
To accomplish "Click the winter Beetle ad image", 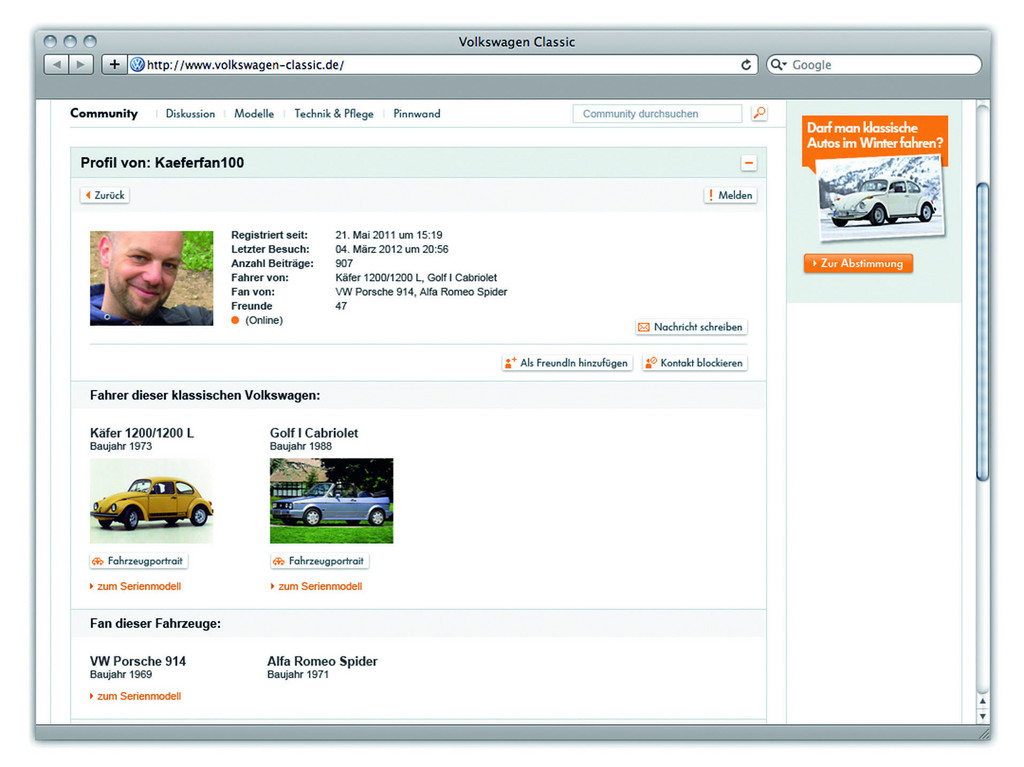I will (x=882, y=199).
